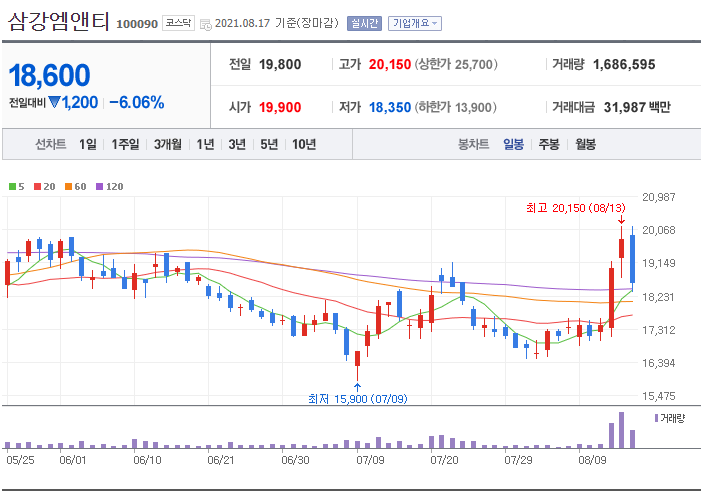
Task: Switch to the 3개월 line chart
Action: coord(168,144)
